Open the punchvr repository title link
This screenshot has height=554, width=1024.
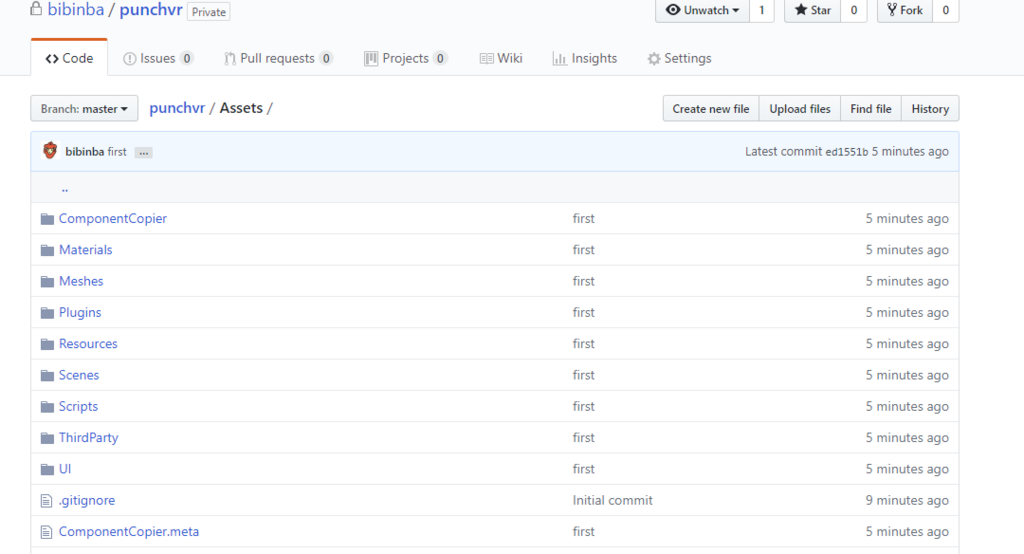[x=151, y=10]
